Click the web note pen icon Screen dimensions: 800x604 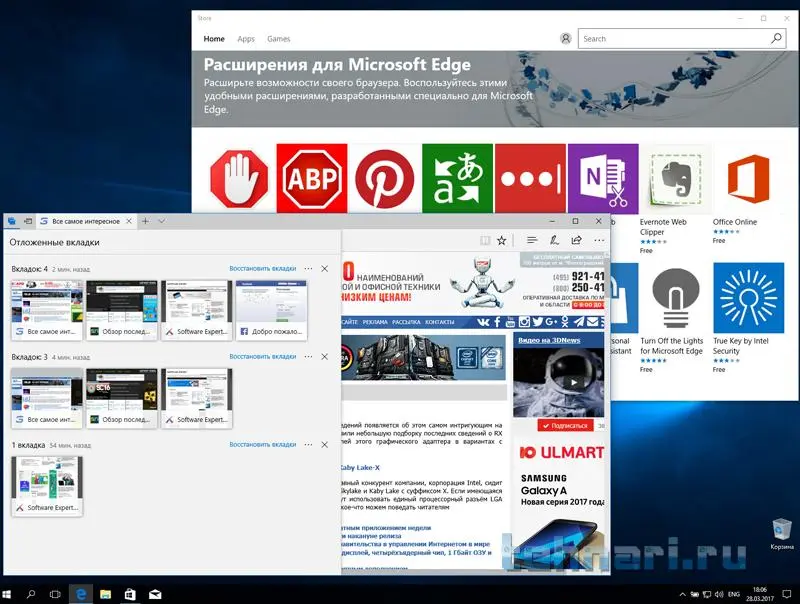pyautogui.click(x=554, y=240)
